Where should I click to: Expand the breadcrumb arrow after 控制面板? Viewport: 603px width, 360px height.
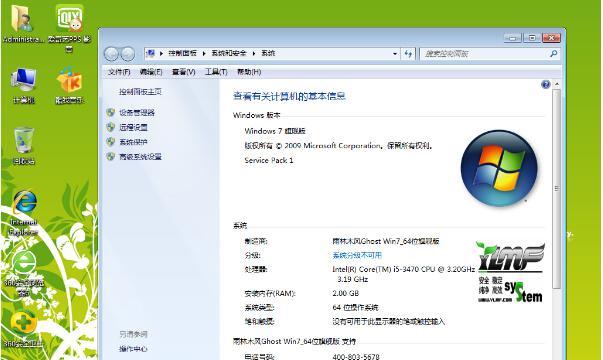pyautogui.click(x=204, y=53)
